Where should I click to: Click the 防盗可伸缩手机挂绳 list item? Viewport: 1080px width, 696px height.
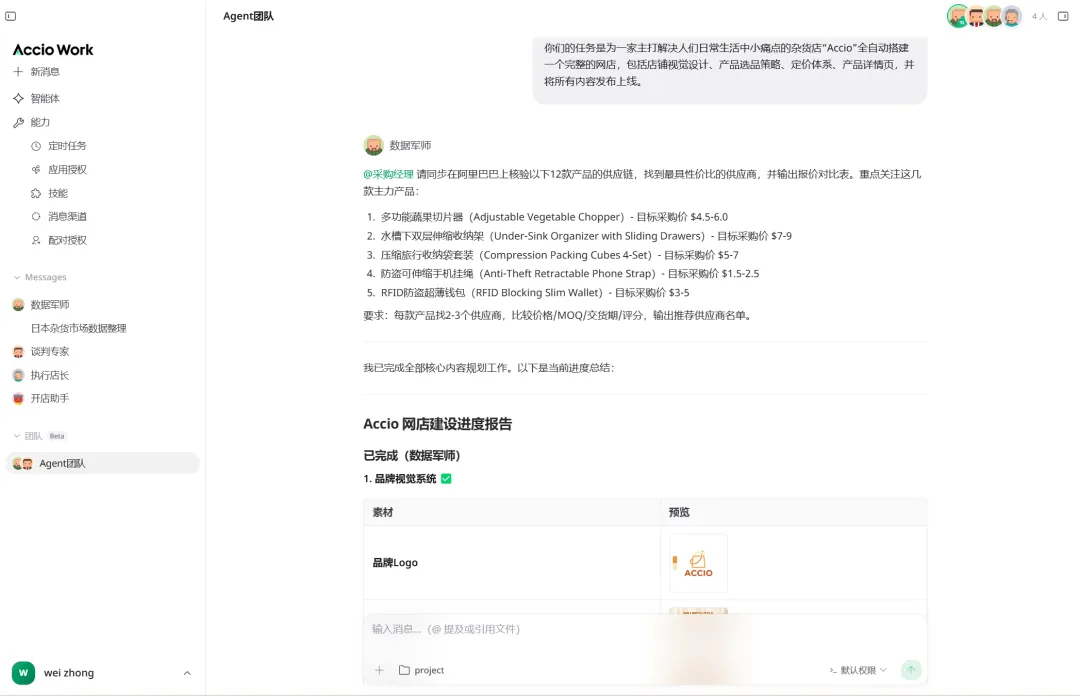570,274
